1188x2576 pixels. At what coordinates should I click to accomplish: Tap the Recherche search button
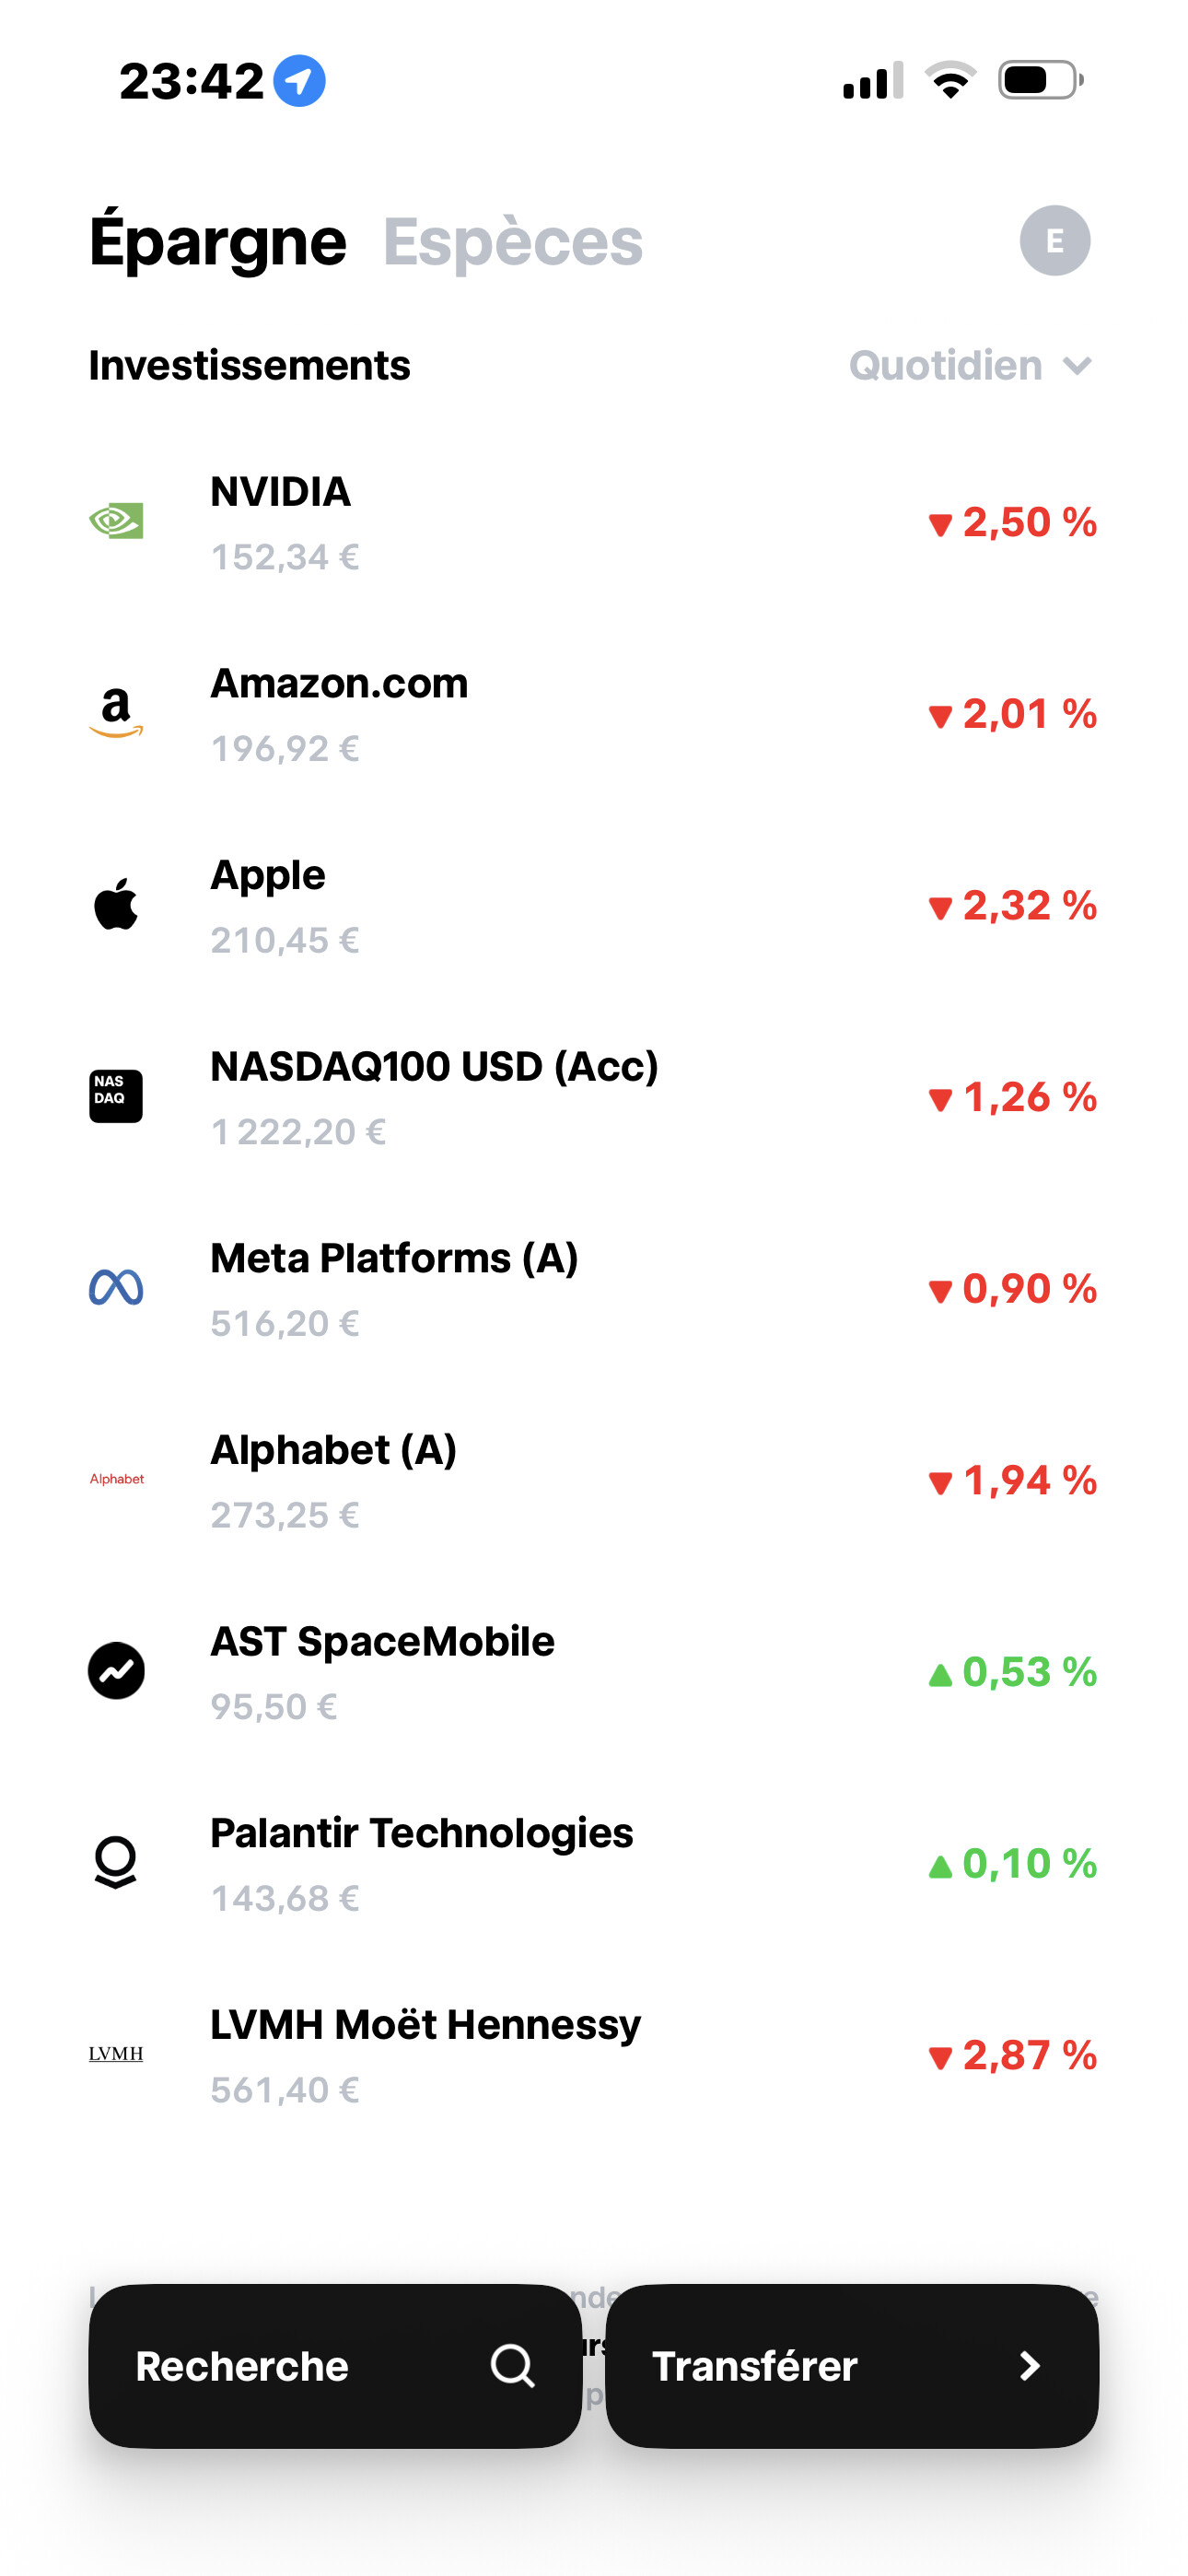[x=335, y=2366]
